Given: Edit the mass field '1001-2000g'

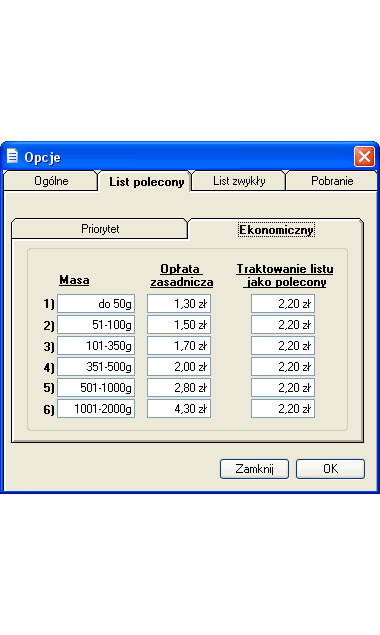Looking at the screenshot, I should [x=96, y=409].
